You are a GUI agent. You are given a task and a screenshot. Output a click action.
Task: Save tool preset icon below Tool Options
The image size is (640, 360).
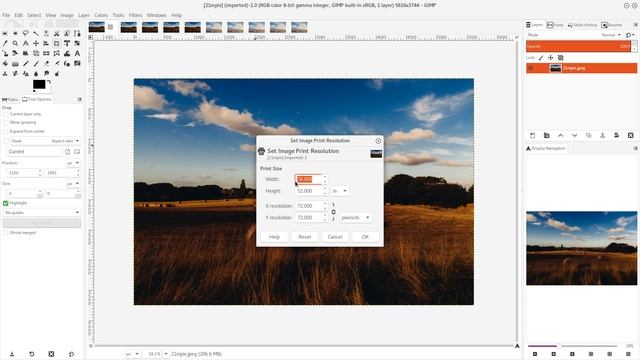tap(12, 354)
